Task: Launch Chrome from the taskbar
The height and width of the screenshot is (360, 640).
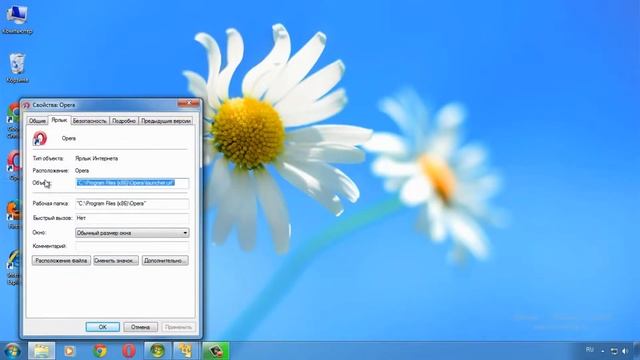Action: 100,351
